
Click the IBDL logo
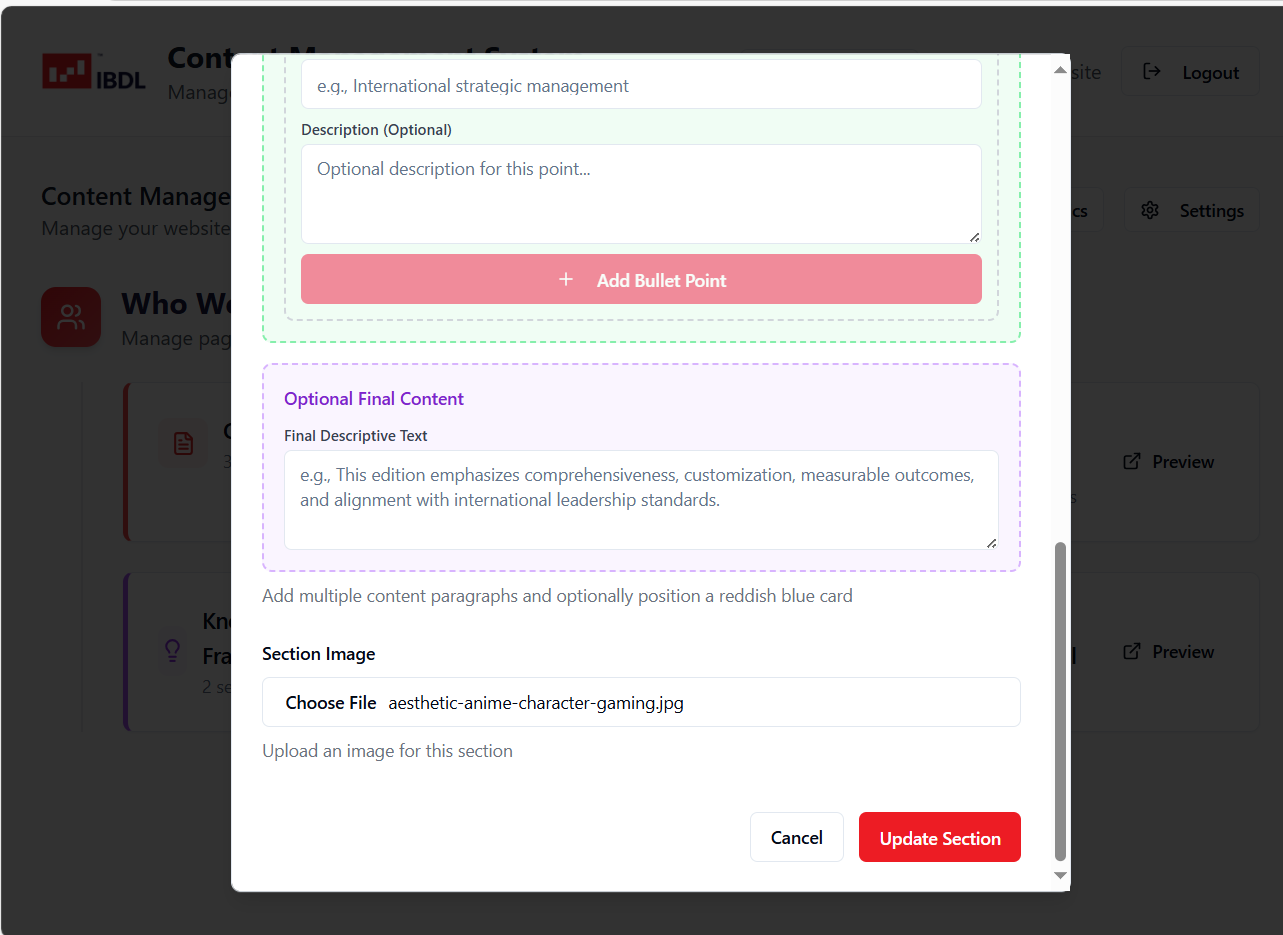point(94,72)
